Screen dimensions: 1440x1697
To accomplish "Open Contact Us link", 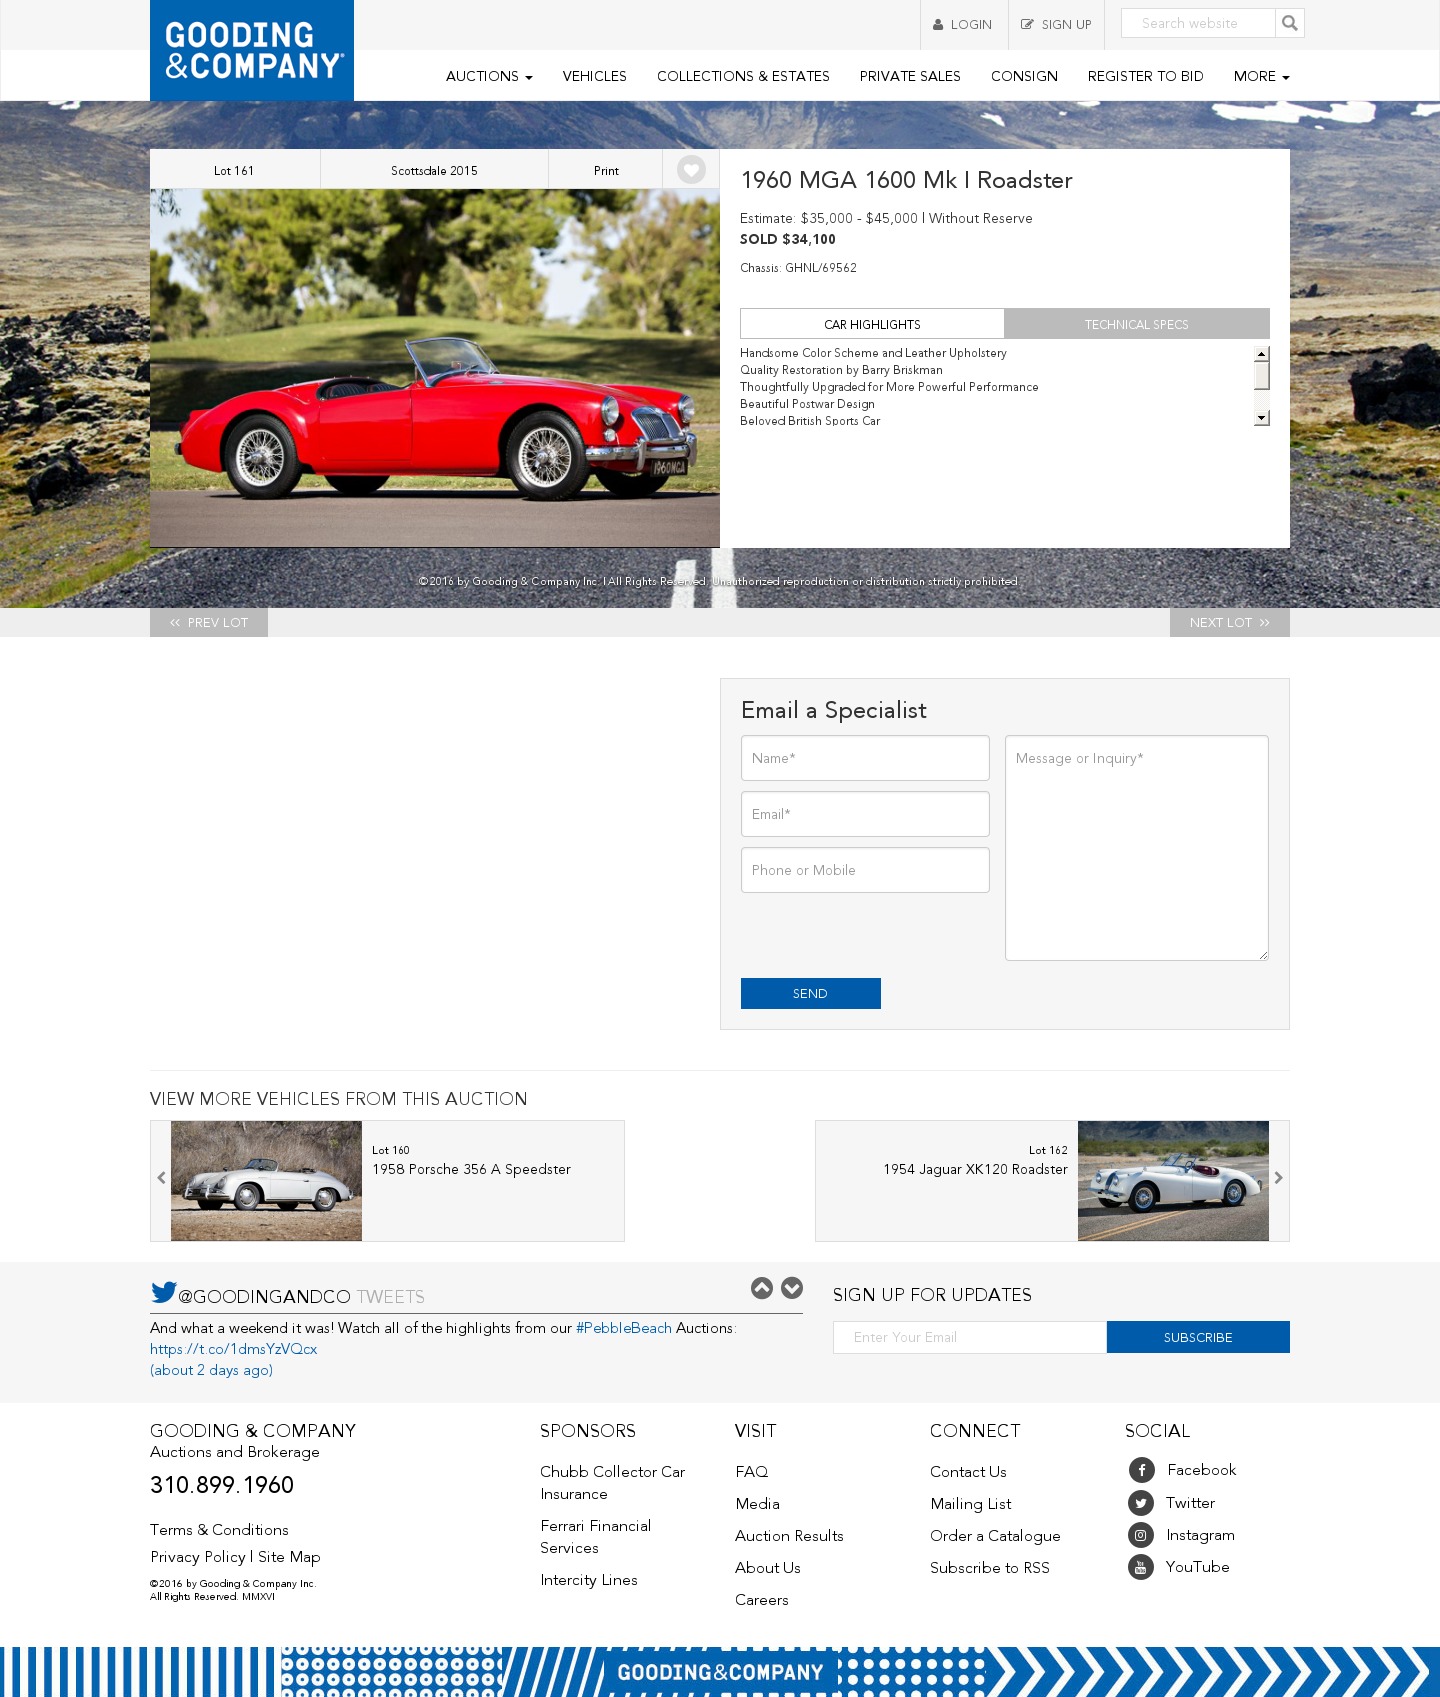I will pos(968,1472).
